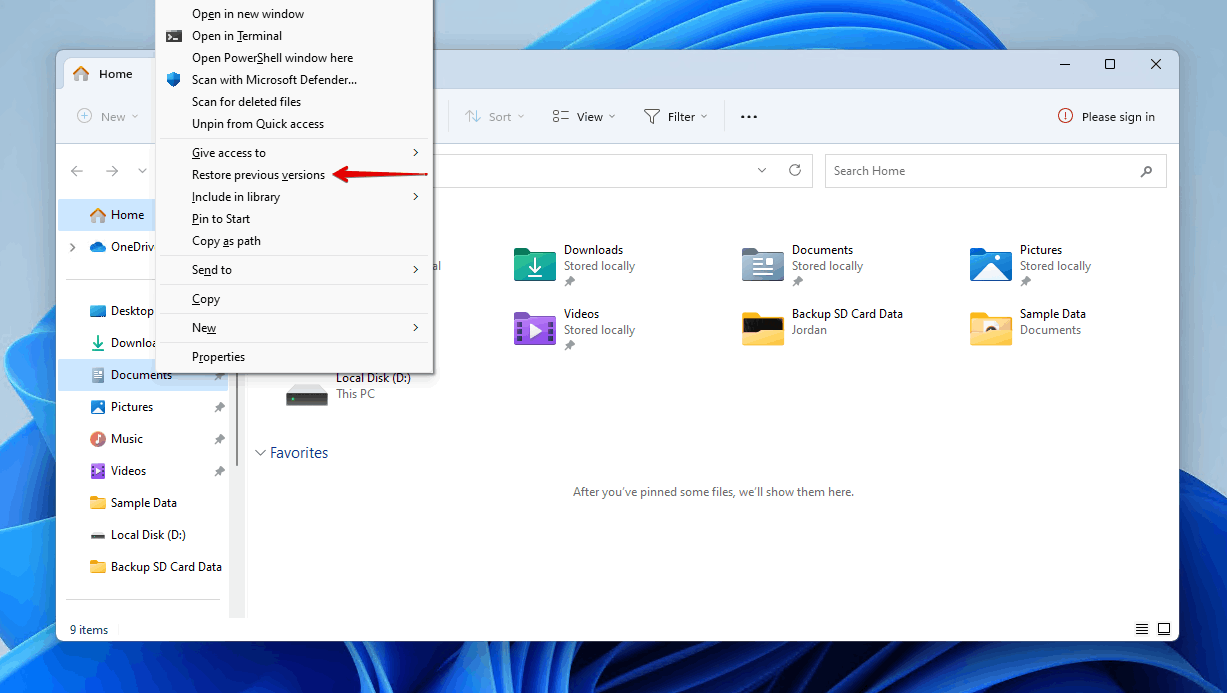Click the pin icon beside sidebar Videos
Screen dimensions: 1227x693
pyautogui.click(x=219, y=471)
